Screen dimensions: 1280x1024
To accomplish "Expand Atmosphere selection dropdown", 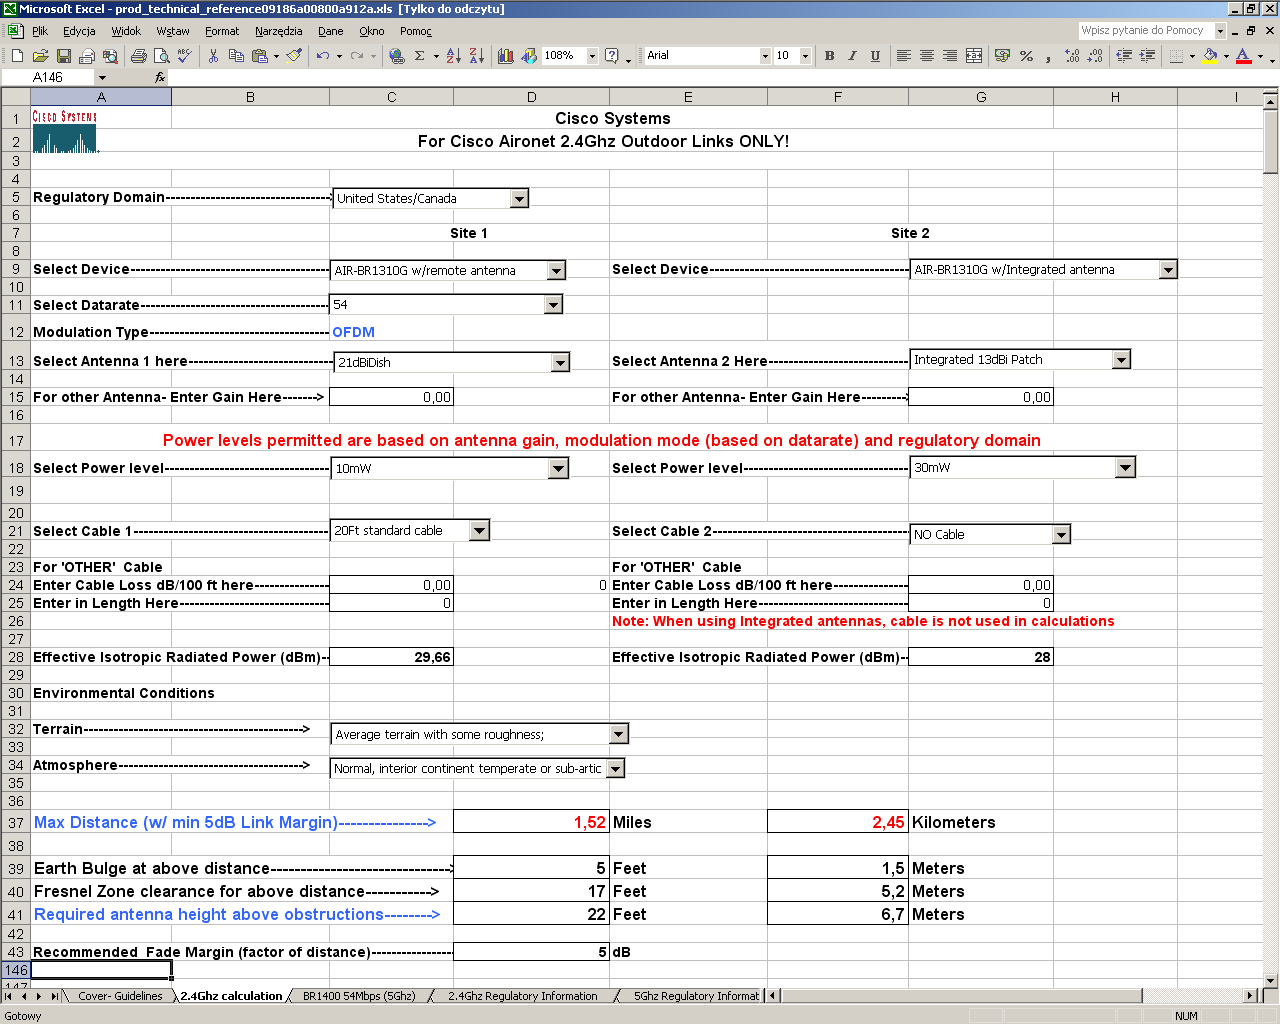I will [616, 768].
